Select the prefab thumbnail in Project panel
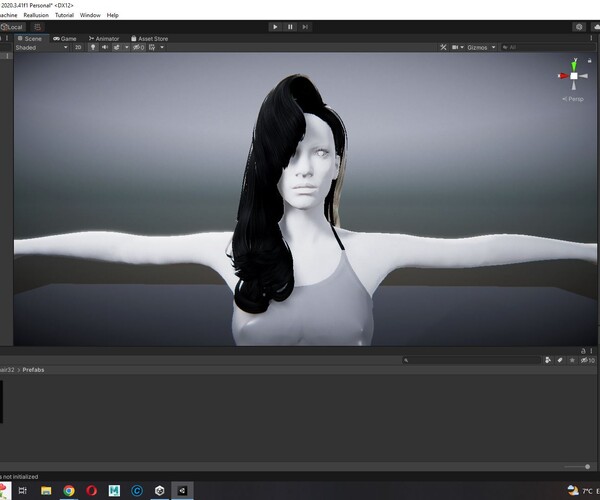 coord(2,402)
